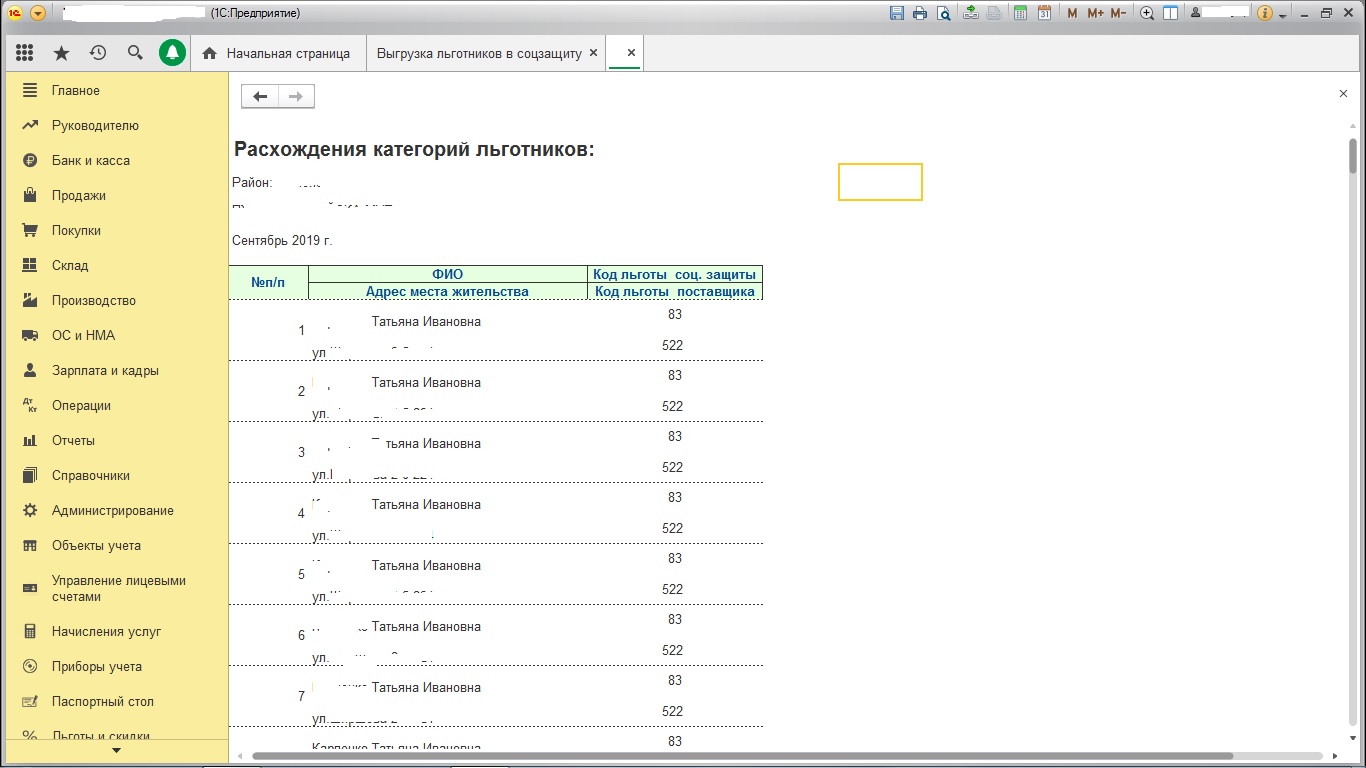This screenshot has width=1366, height=768.
Task: Open the Начисления услуг section
Action: click(x=115, y=631)
